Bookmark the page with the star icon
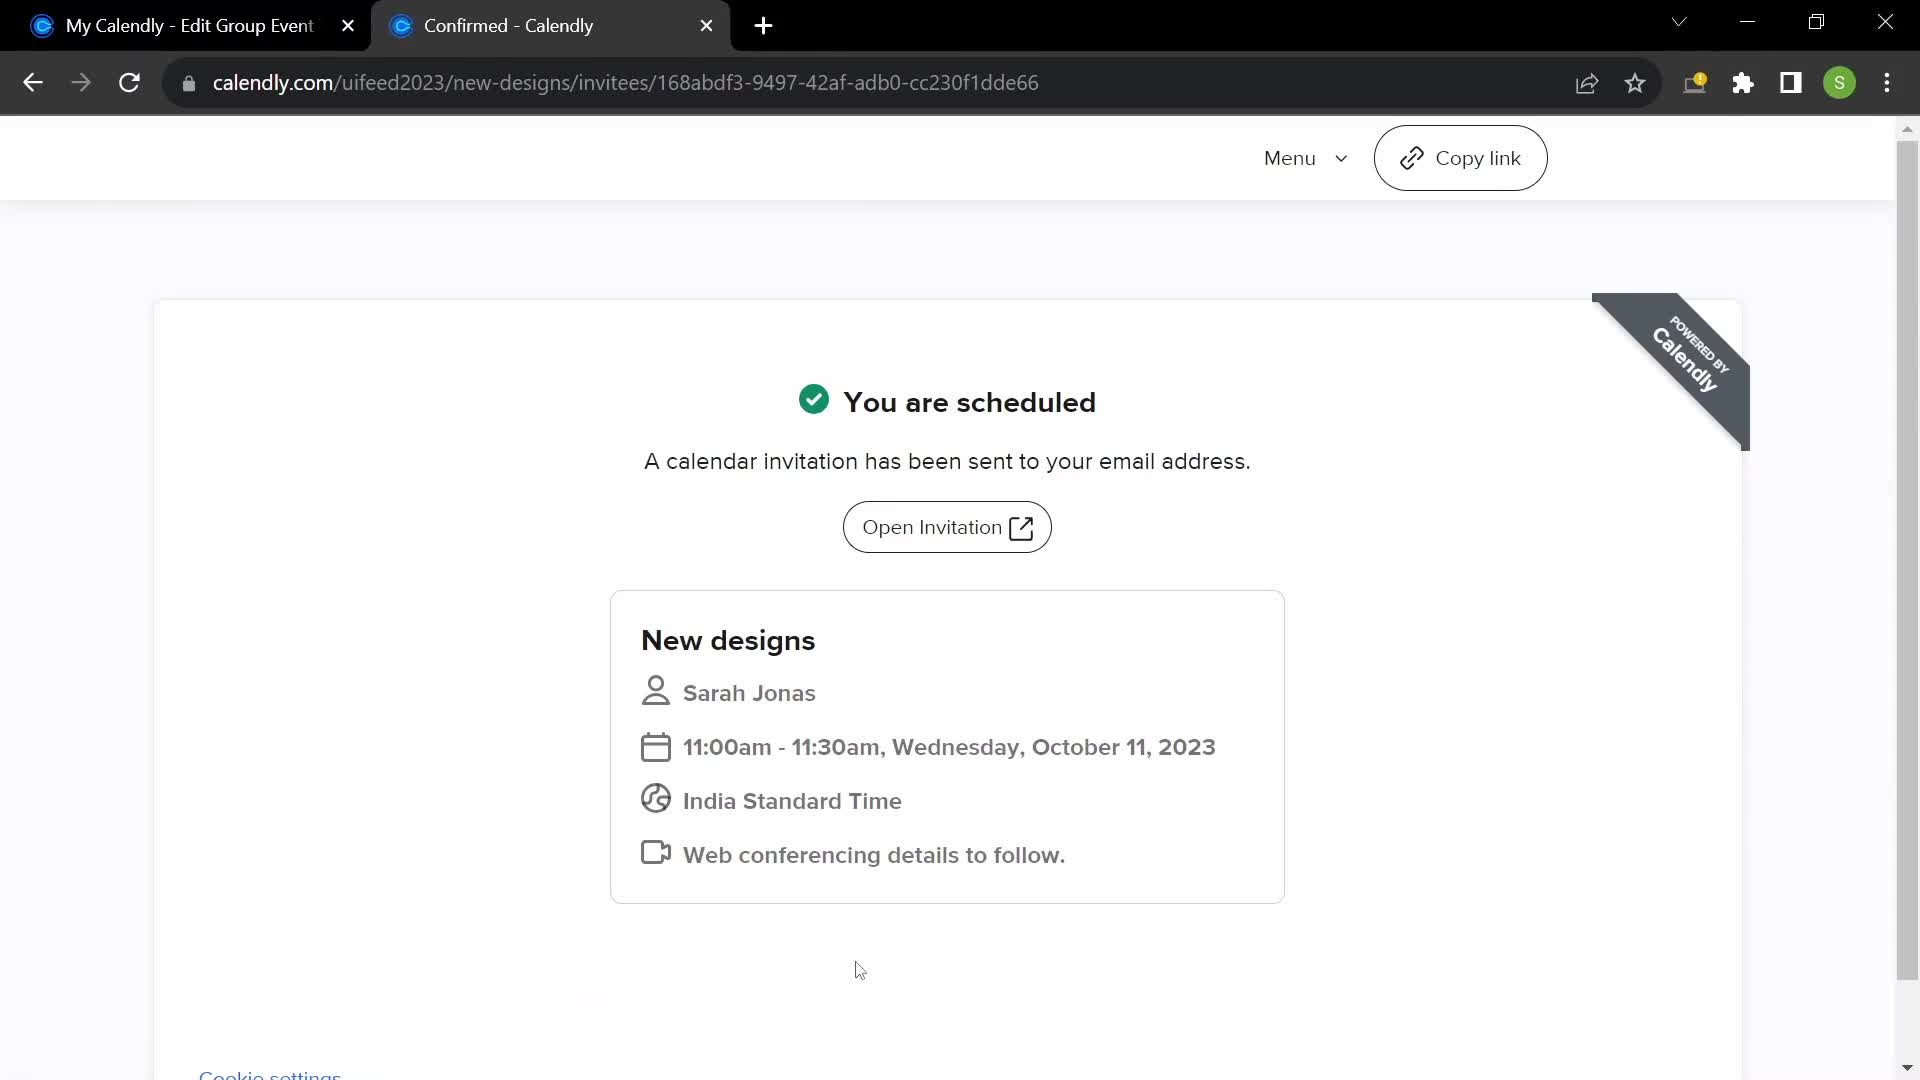 click(1635, 84)
